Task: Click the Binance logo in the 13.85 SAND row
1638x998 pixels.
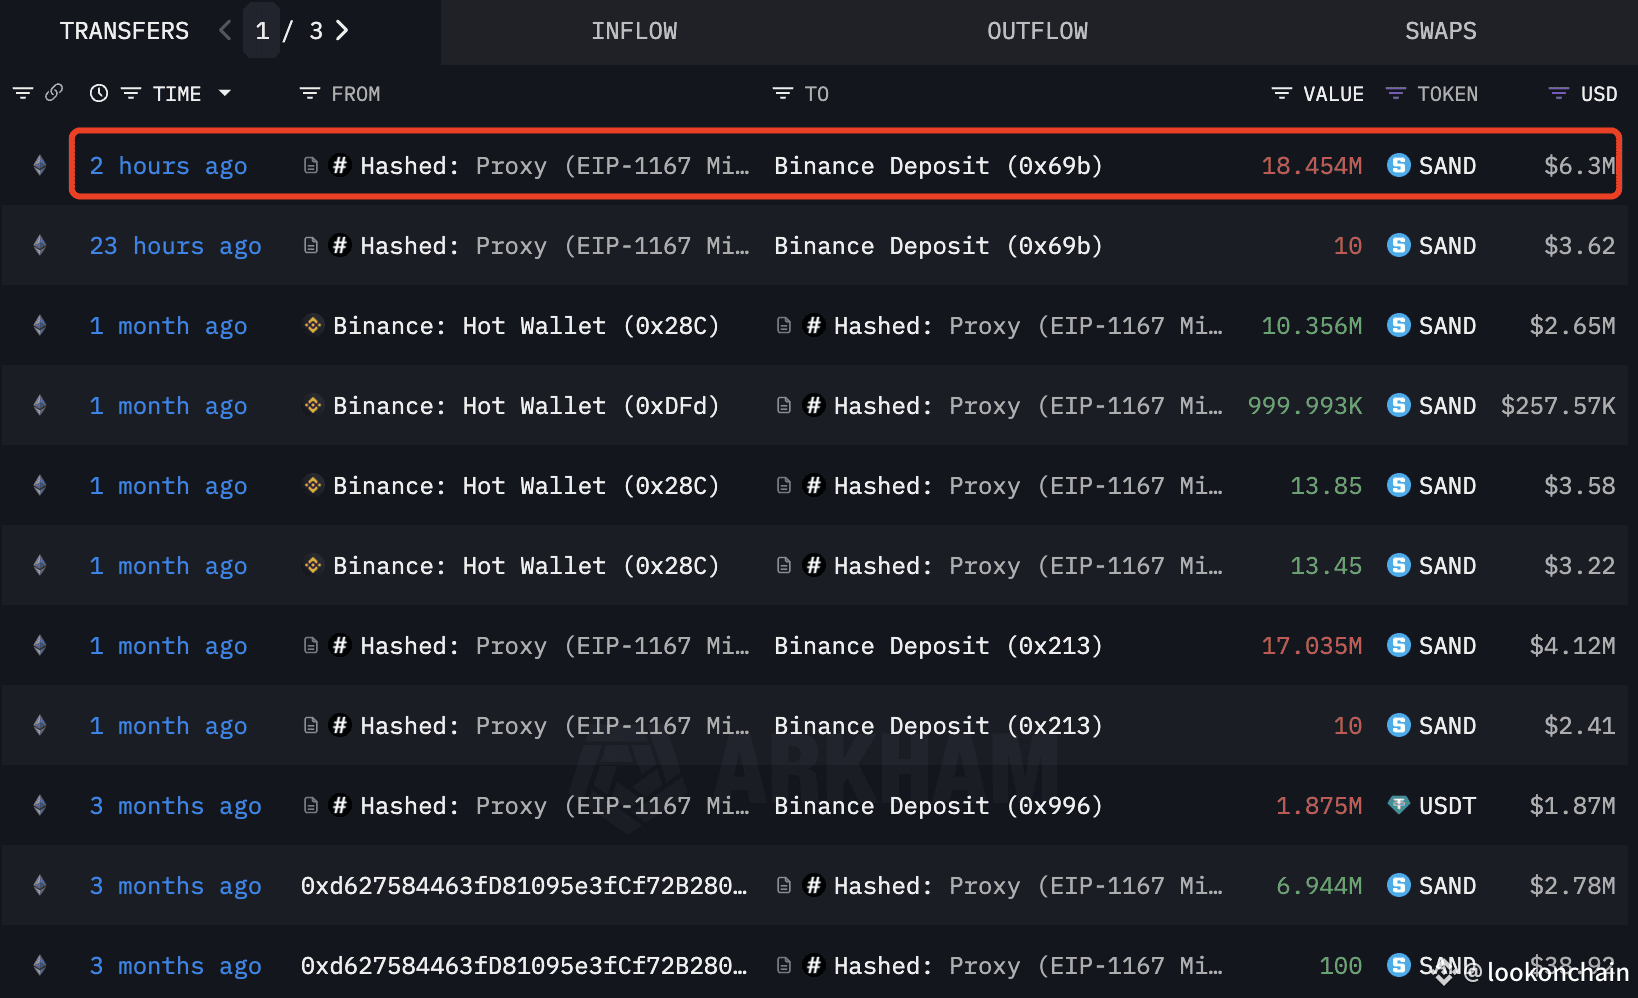Action: pyautogui.click(x=313, y=485)
